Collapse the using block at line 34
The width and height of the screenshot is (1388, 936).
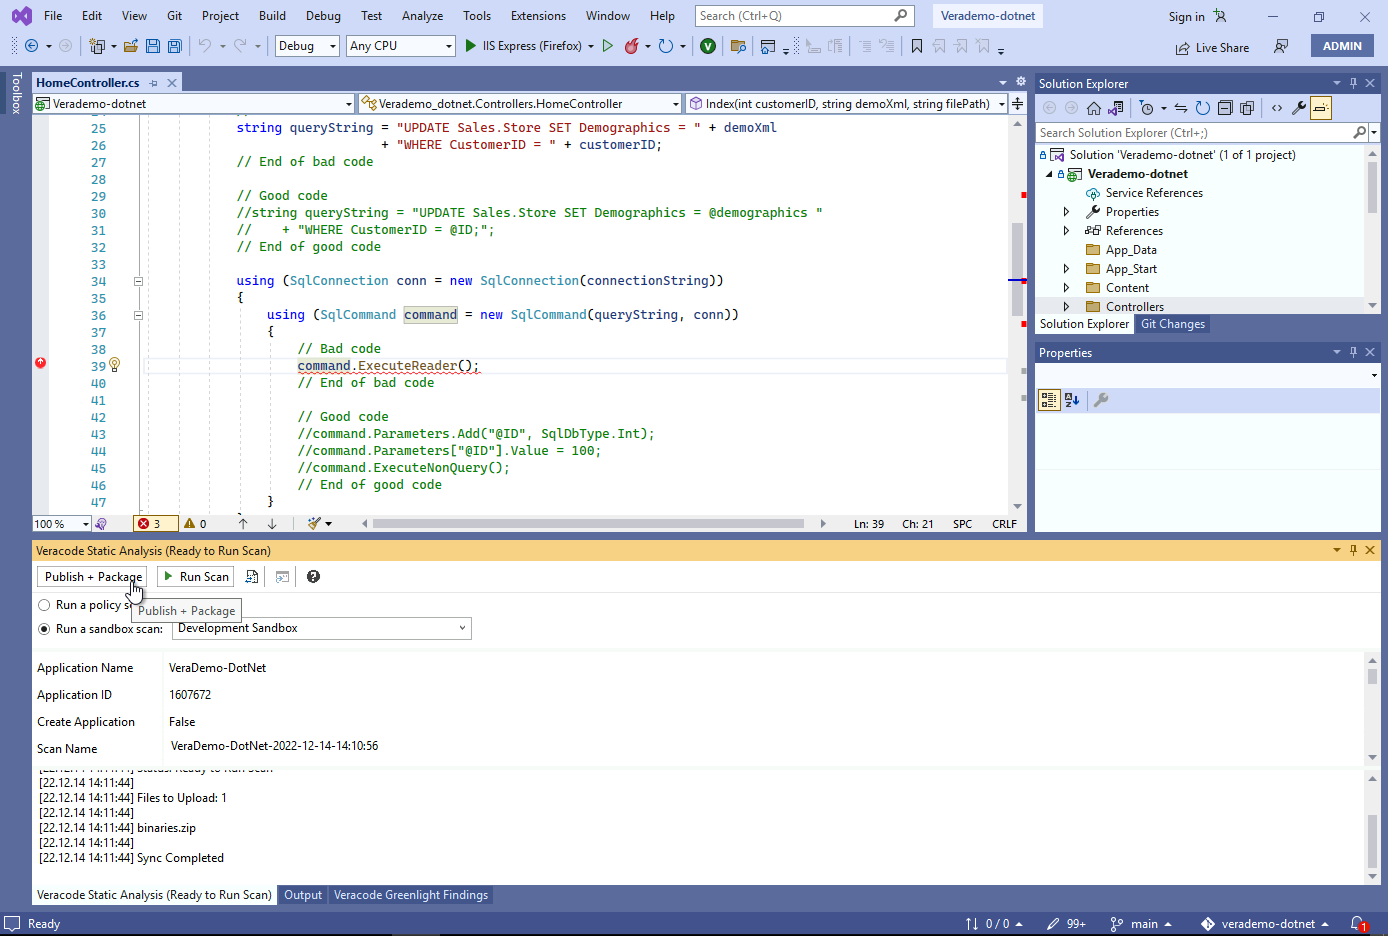pyautogui.click(x=139, y=281)
